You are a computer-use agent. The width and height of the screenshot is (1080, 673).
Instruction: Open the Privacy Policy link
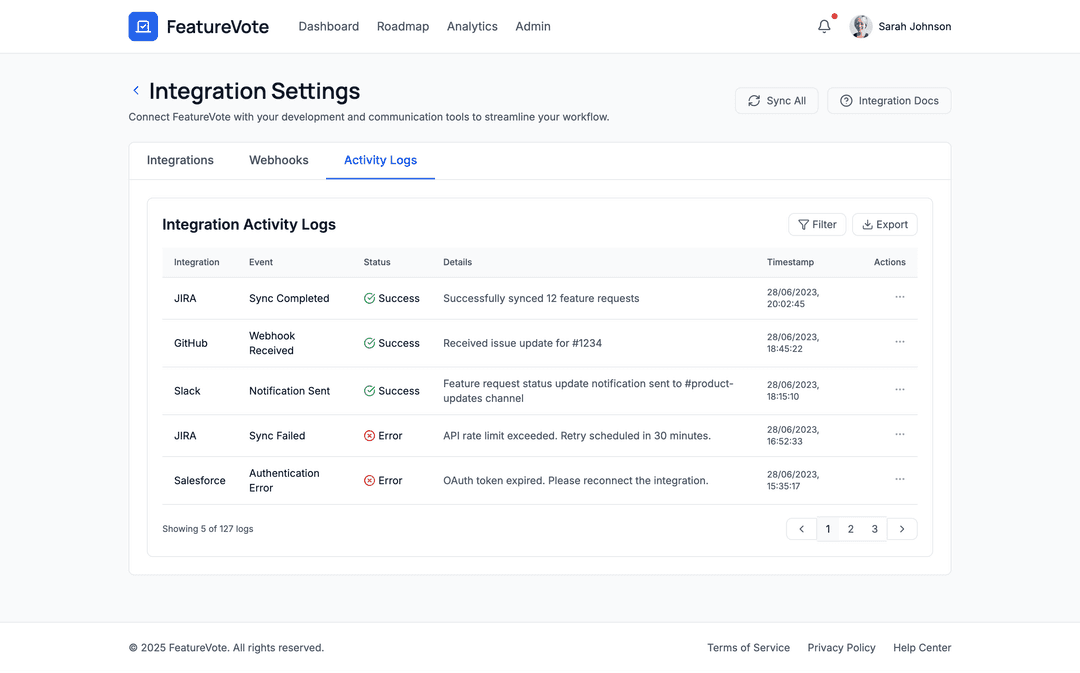tap(841, 648)
